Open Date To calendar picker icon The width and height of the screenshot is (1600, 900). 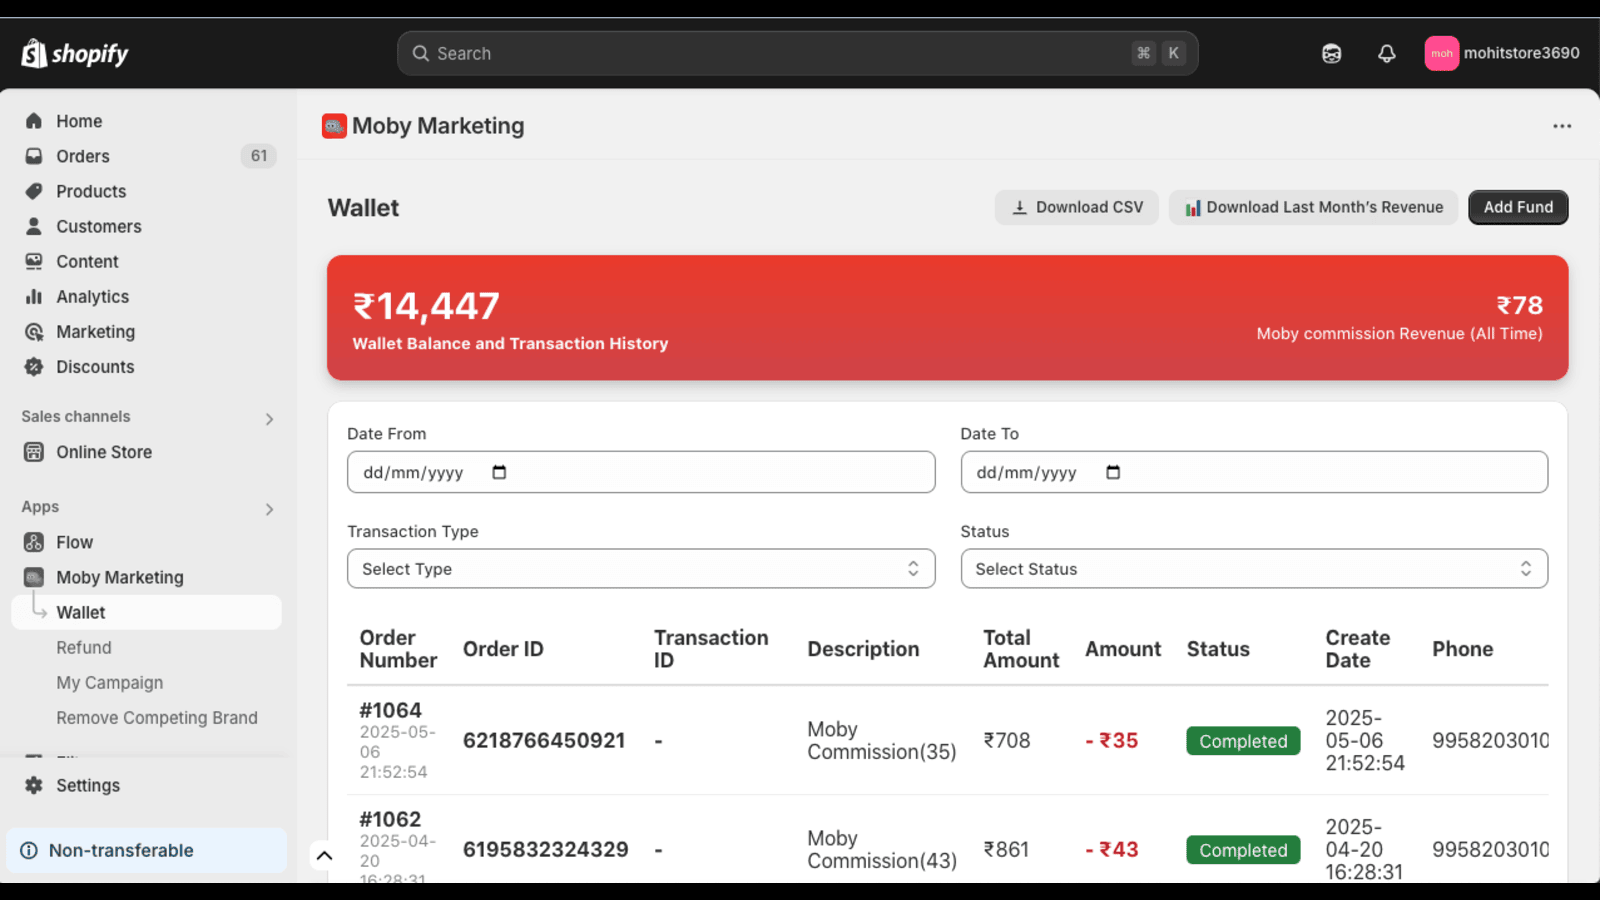point(1113,472)
